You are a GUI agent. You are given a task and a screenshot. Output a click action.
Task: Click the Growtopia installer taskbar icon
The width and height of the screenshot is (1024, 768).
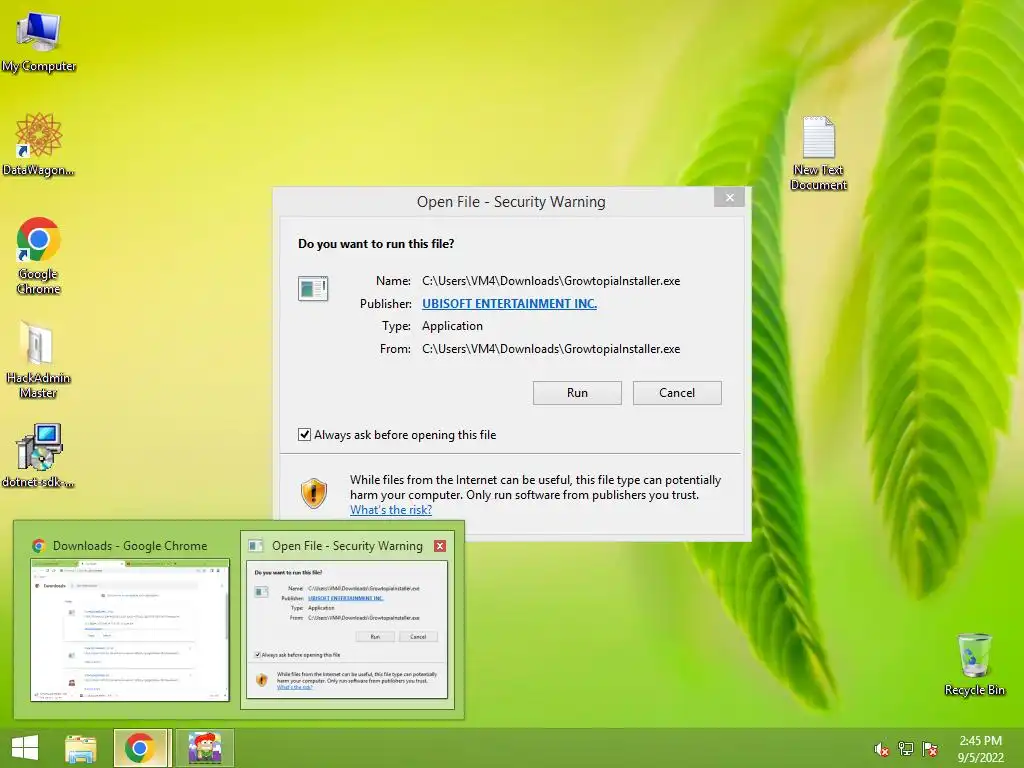pos(205,748)
